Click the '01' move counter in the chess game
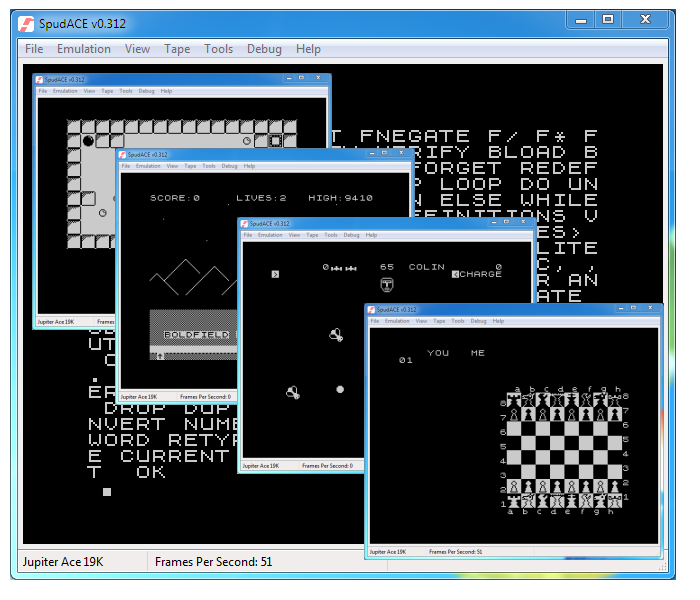This screenshot has width=700, height=600. 406,360
